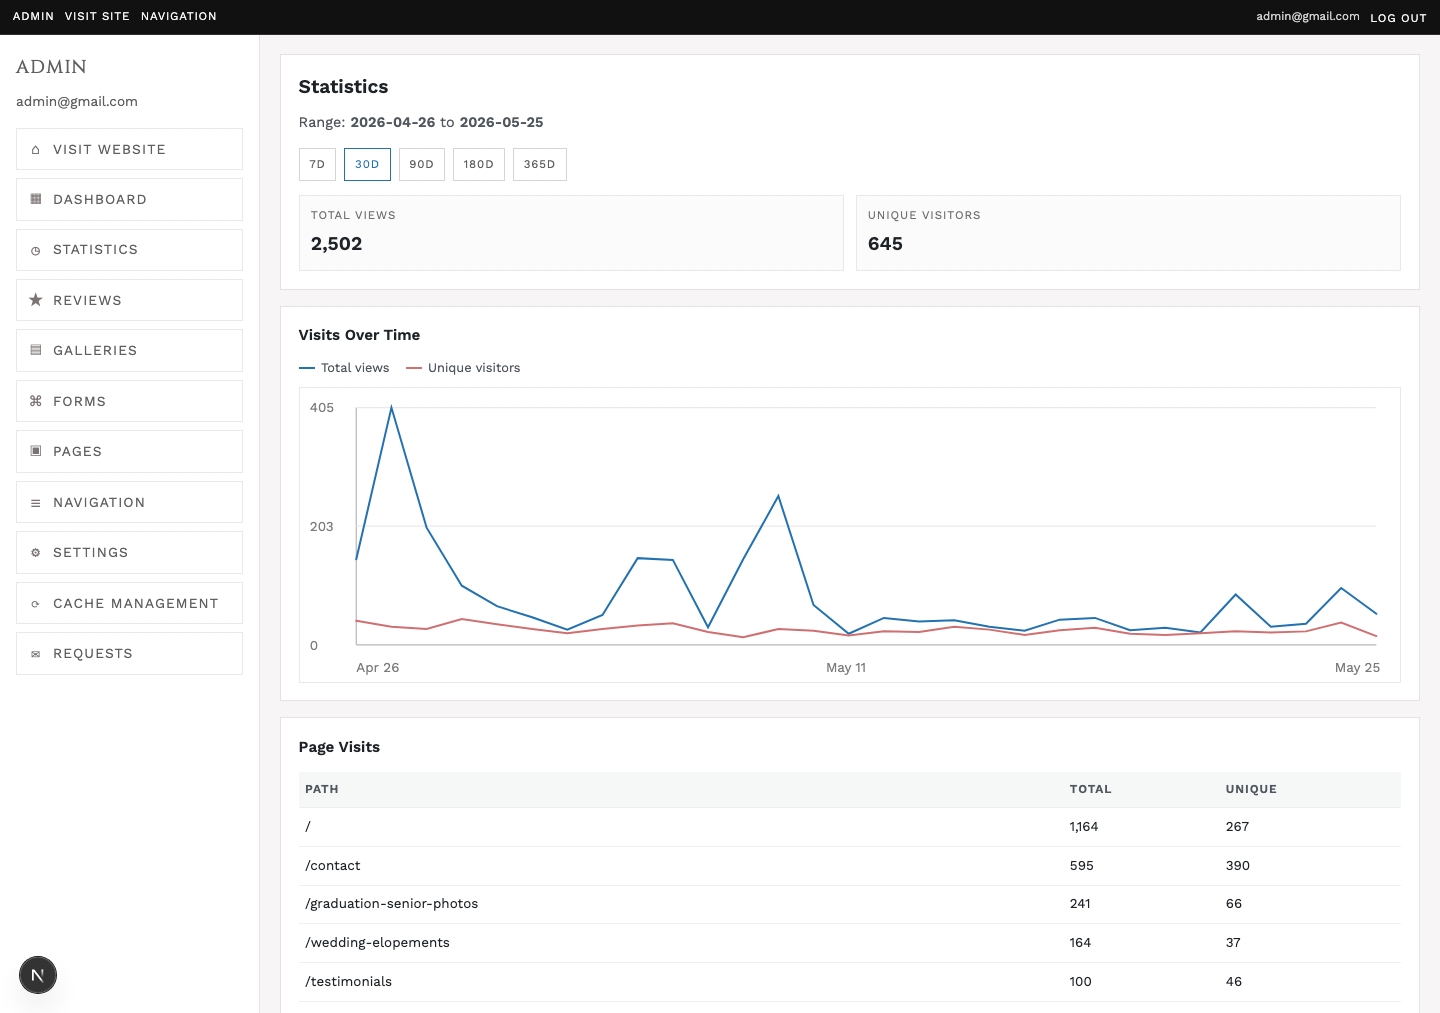Image resolution: width=1440 pixels, height=1013 pixels.
Task: Open the Requests section
Action: click(x=129, y=653)
